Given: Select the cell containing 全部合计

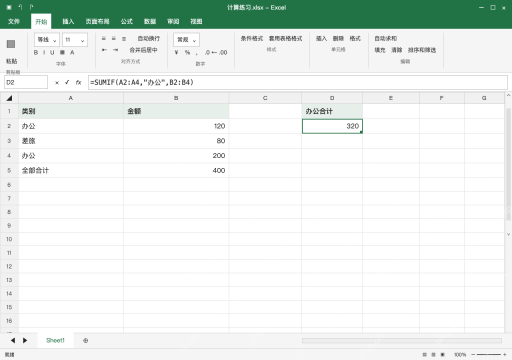Looking at the screenshot, I should pos(71,170).
